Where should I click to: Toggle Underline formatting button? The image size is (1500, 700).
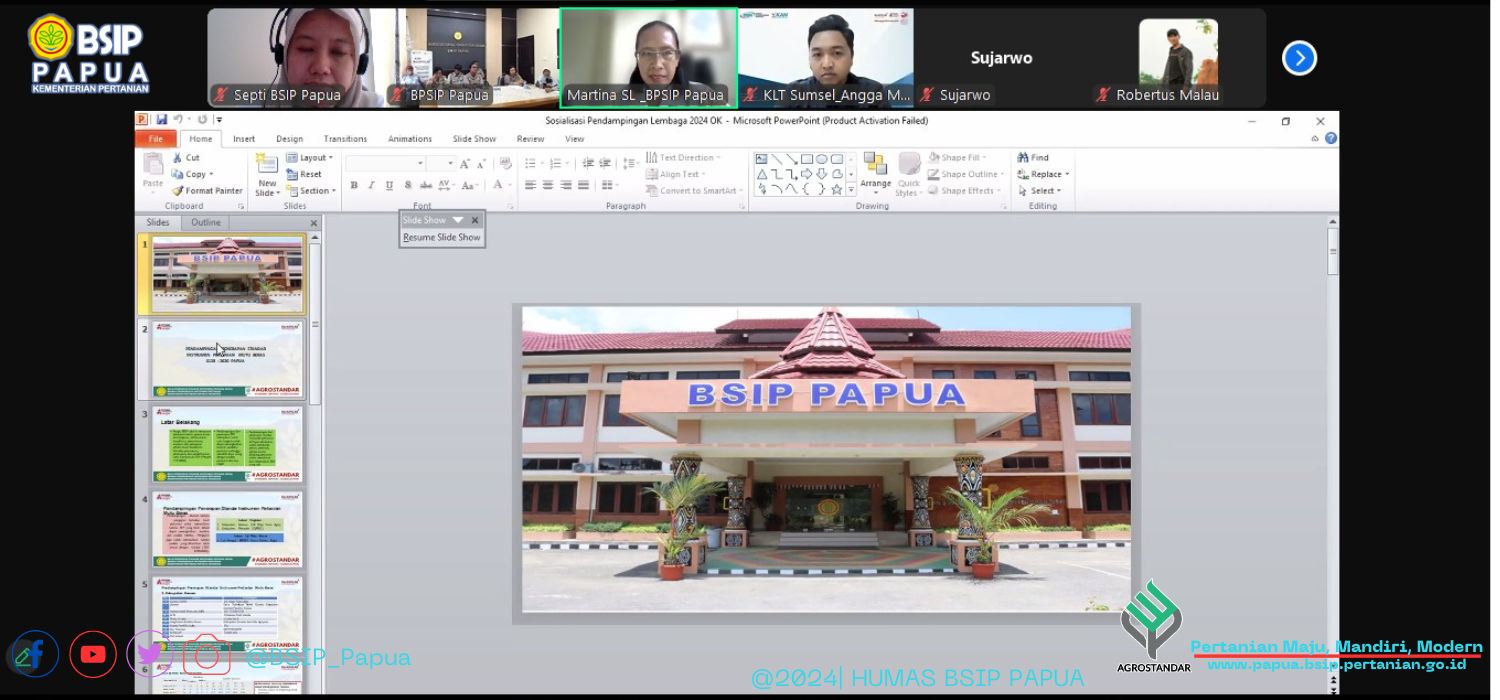tap(389, 186)
